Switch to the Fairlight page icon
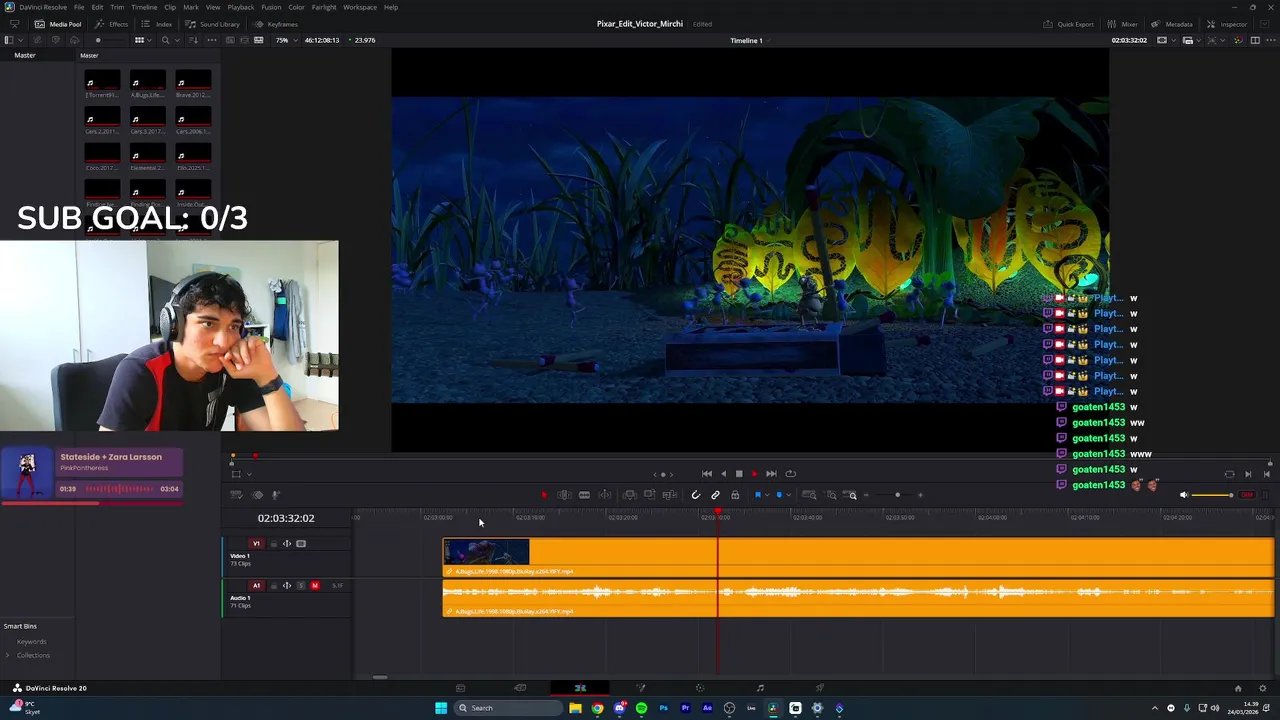This screenshot has width=1280, height=720. (x=760, y=688)
